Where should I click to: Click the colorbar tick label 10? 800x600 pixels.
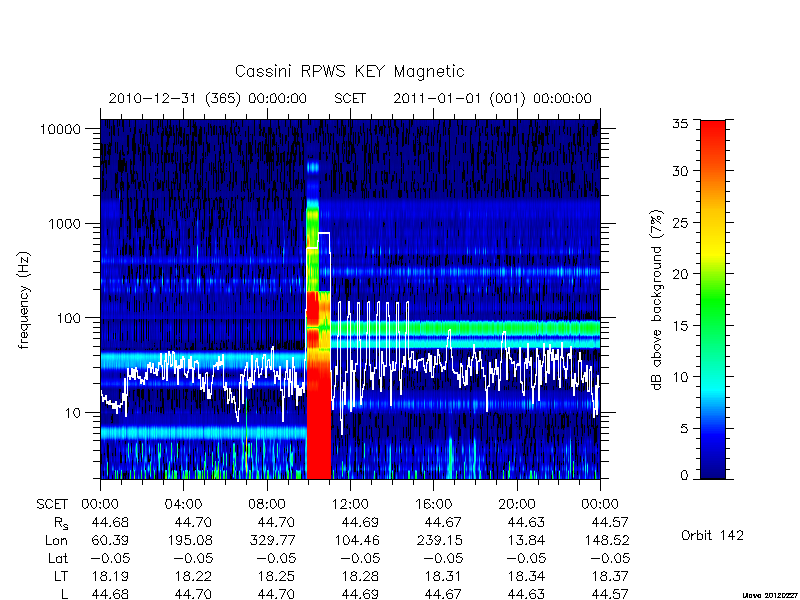click(680, 377)
